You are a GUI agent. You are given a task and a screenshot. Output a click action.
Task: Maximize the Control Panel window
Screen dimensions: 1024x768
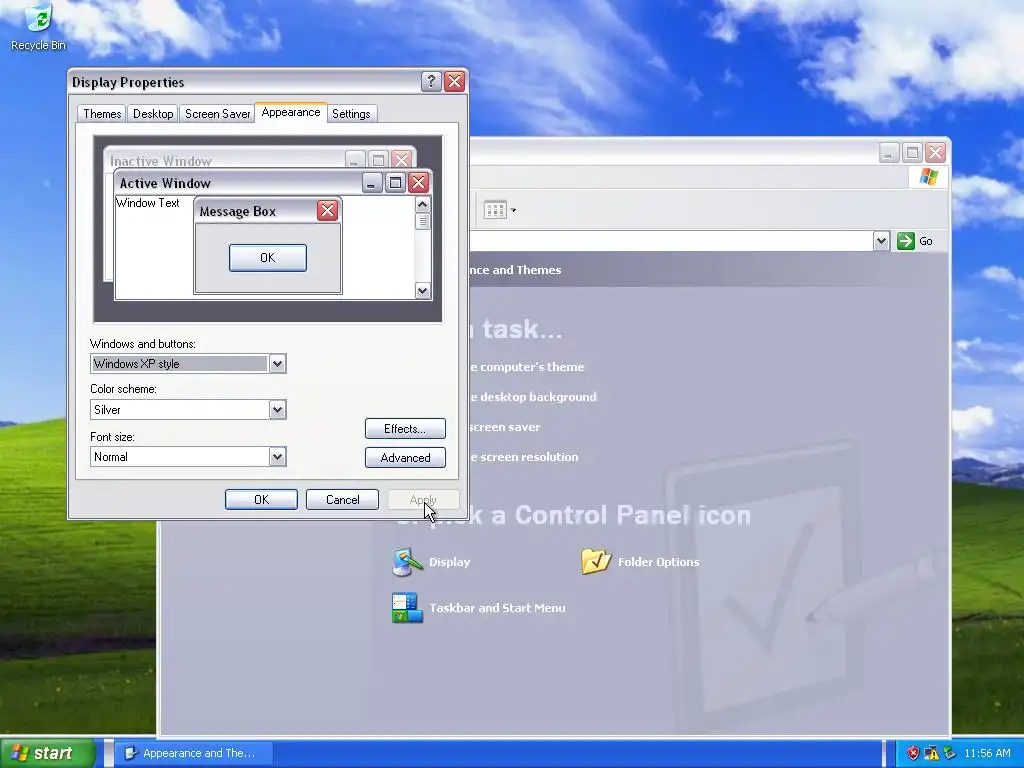912,153
